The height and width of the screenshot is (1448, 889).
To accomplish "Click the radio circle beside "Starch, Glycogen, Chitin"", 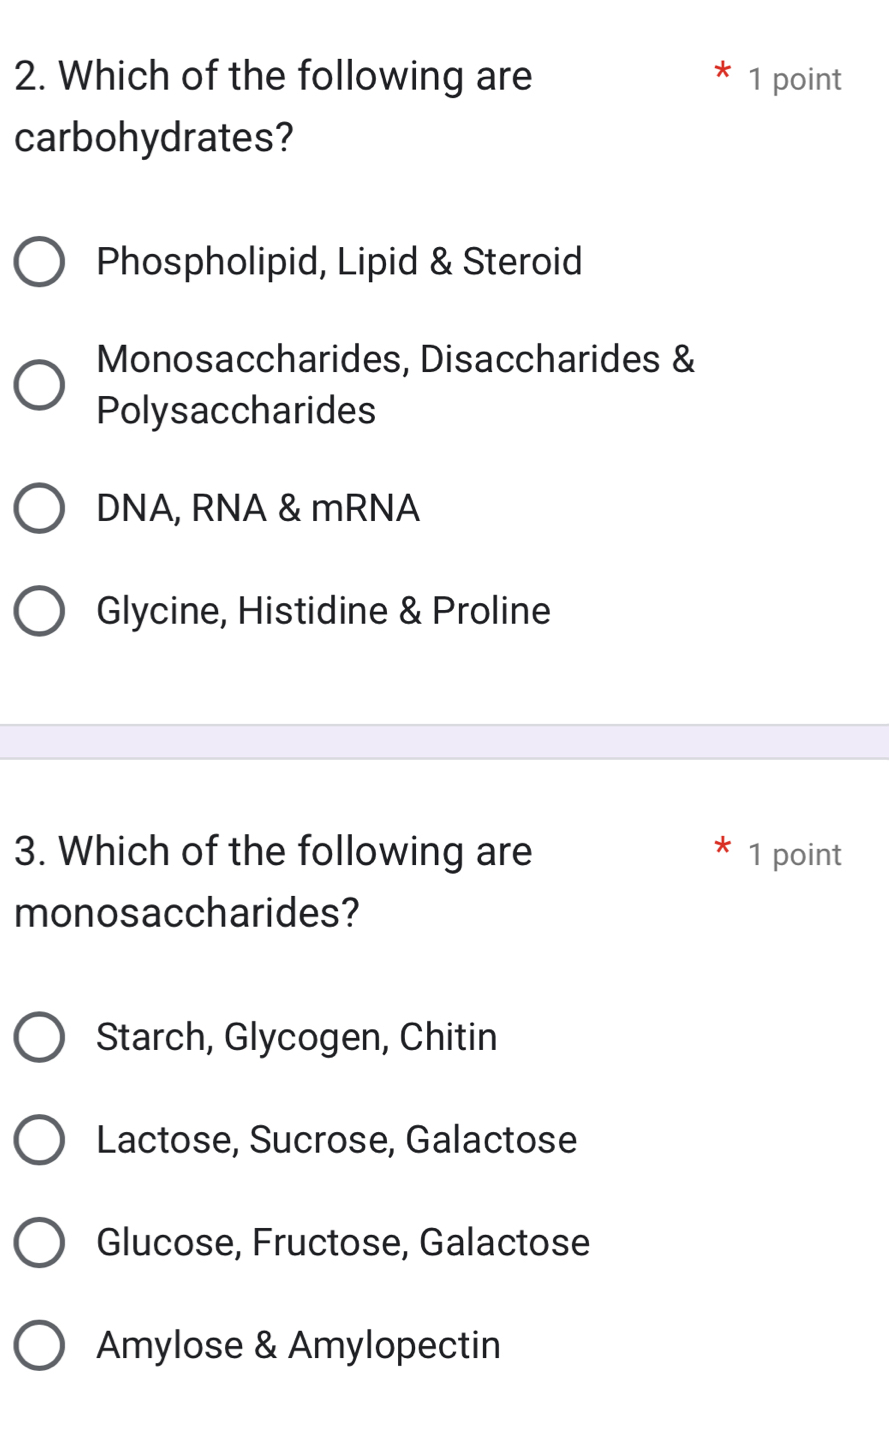I will point(39,1037).
